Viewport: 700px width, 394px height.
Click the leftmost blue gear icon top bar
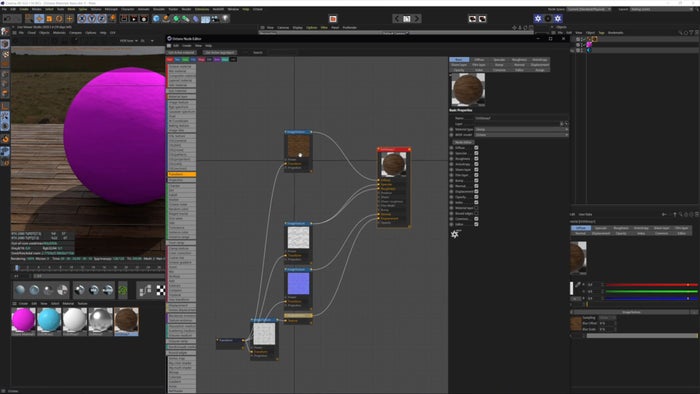[538, 19]
